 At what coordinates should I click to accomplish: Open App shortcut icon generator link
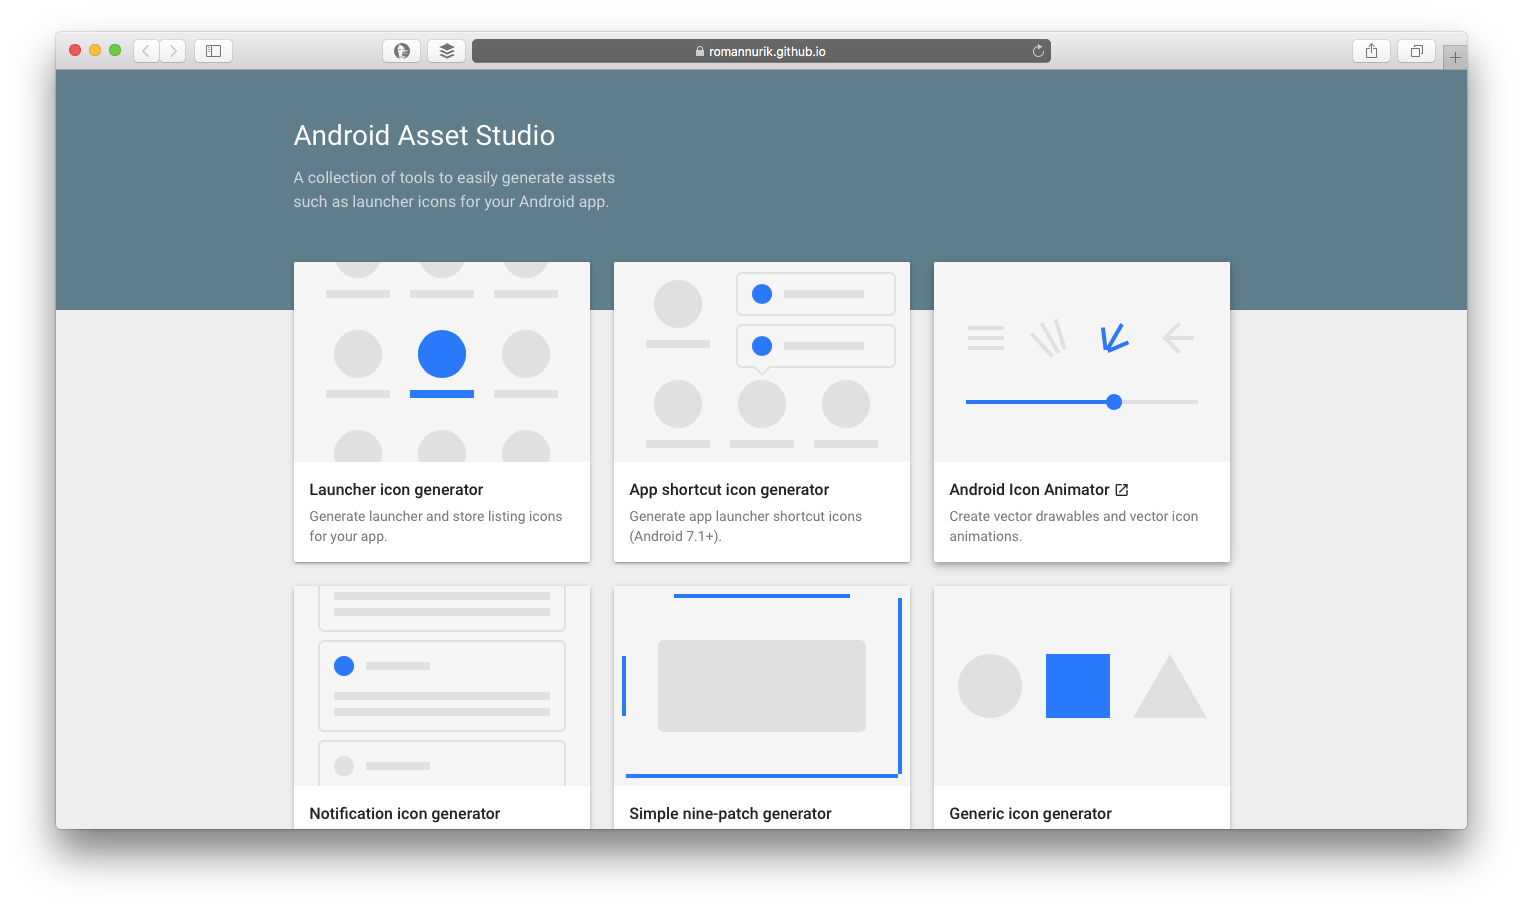[729, 490]
